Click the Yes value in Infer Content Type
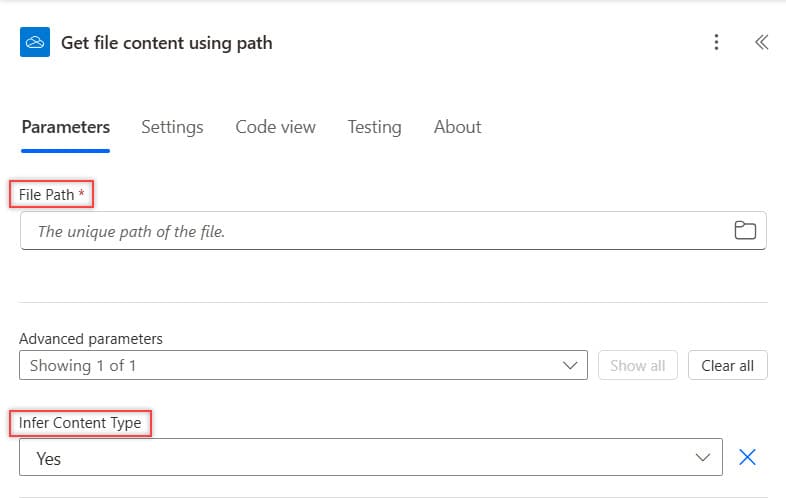 (49, 458)
